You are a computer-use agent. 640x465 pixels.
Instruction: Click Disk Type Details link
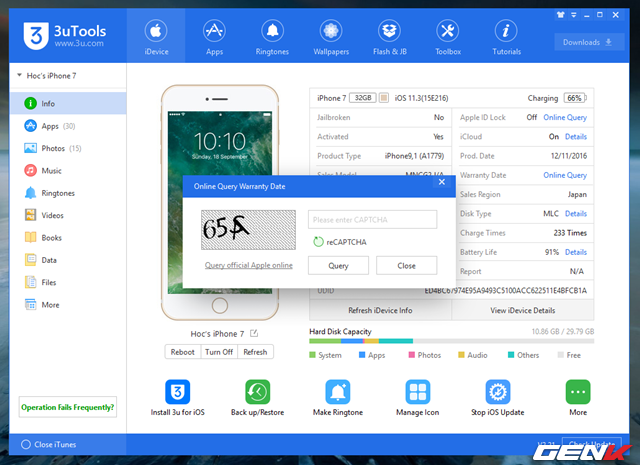pyautogui.click(x=576, y=214)
